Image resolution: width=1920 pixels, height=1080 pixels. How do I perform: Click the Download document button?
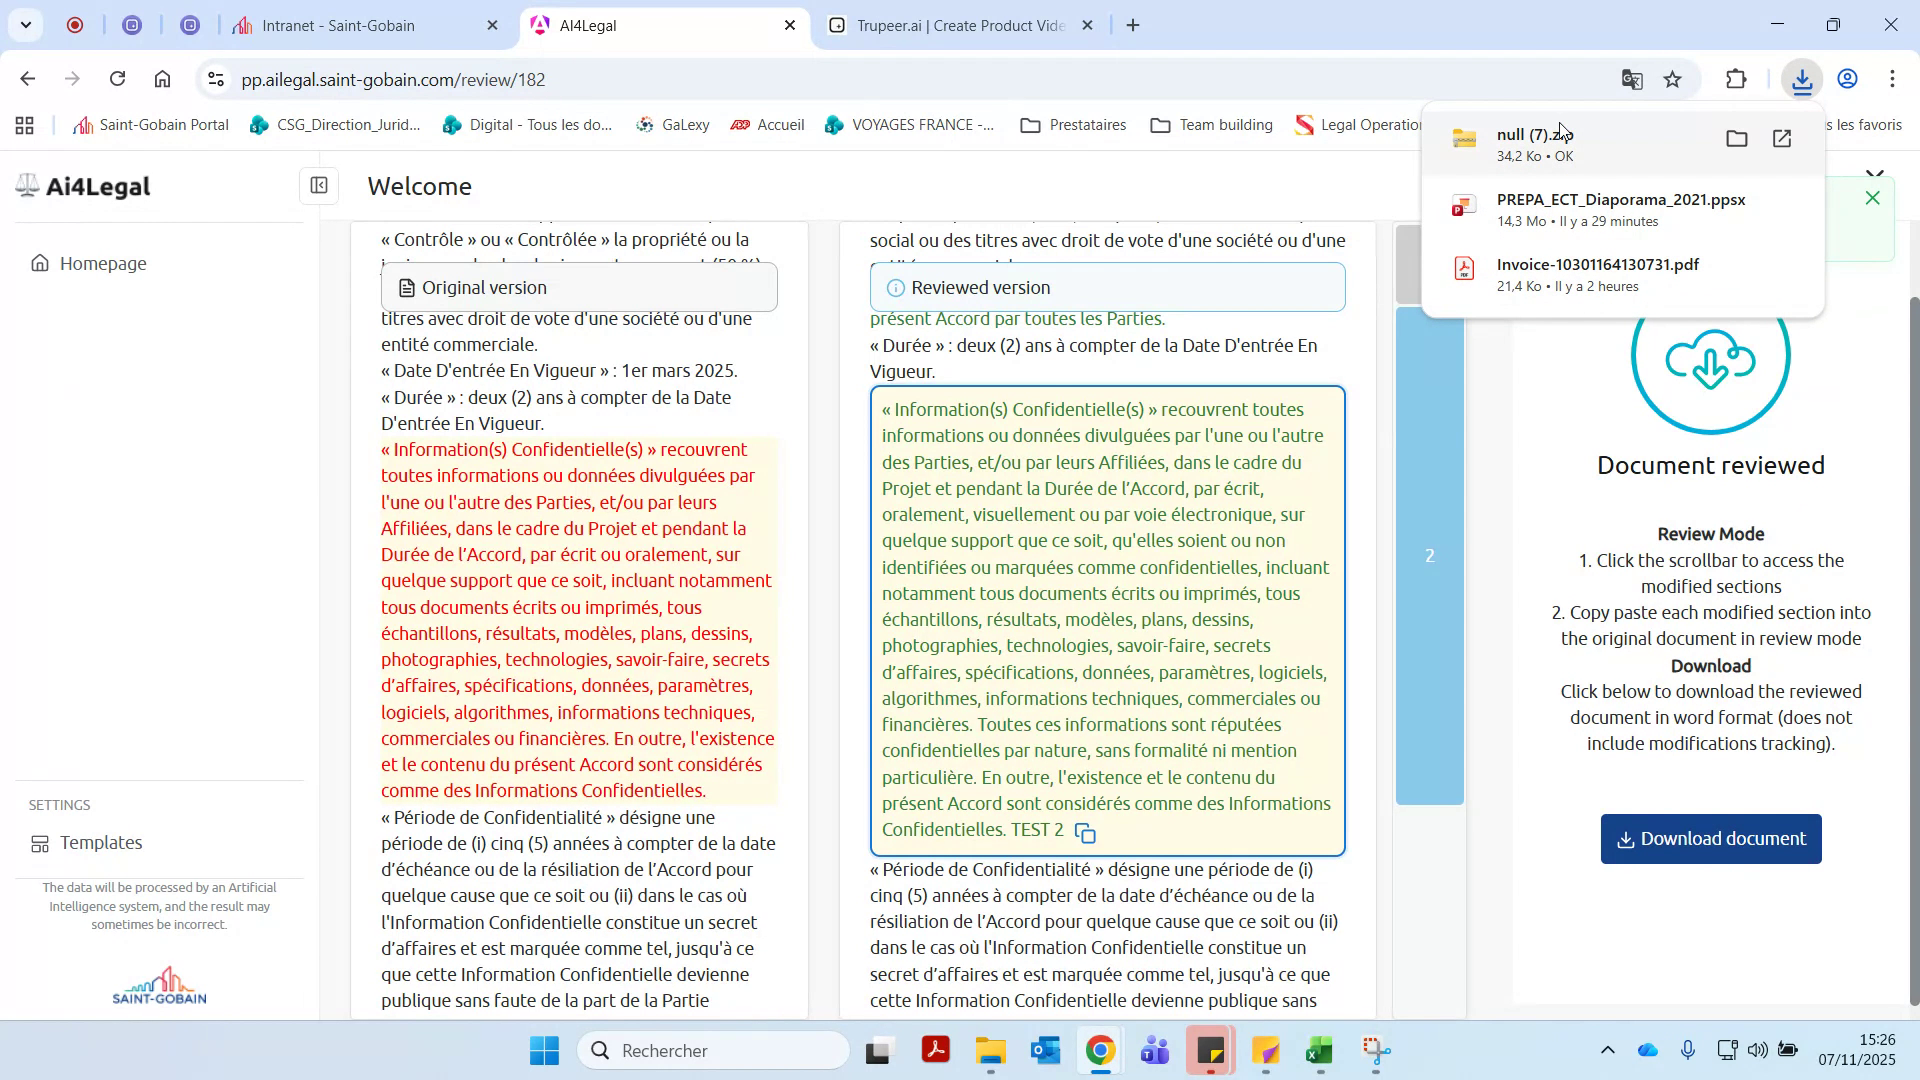pos(1710,839)
